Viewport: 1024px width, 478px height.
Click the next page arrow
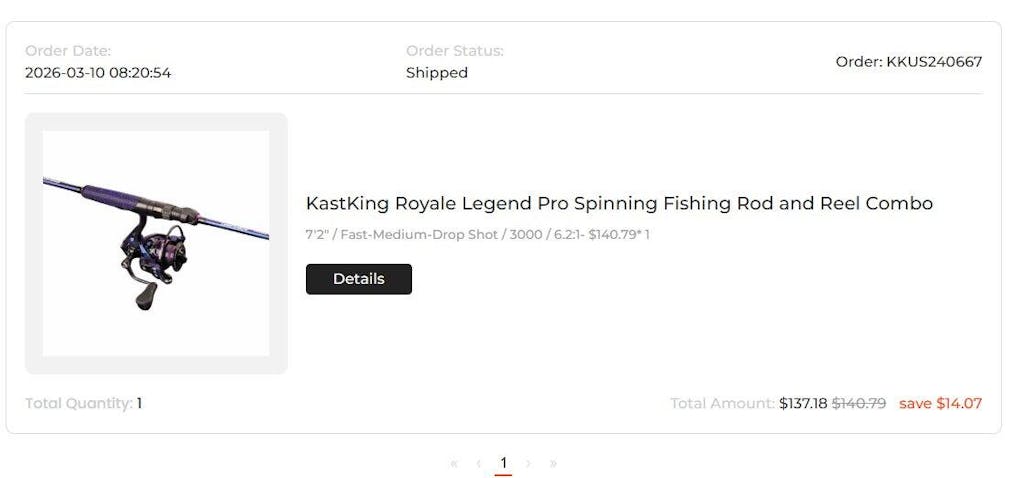[x=528, y=463]
